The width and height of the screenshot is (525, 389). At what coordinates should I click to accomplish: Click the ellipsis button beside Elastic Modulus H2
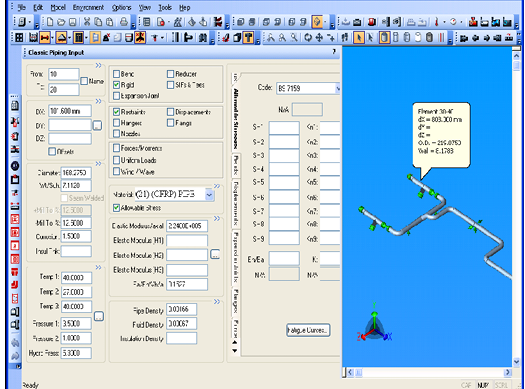click(x=215, y=254)
